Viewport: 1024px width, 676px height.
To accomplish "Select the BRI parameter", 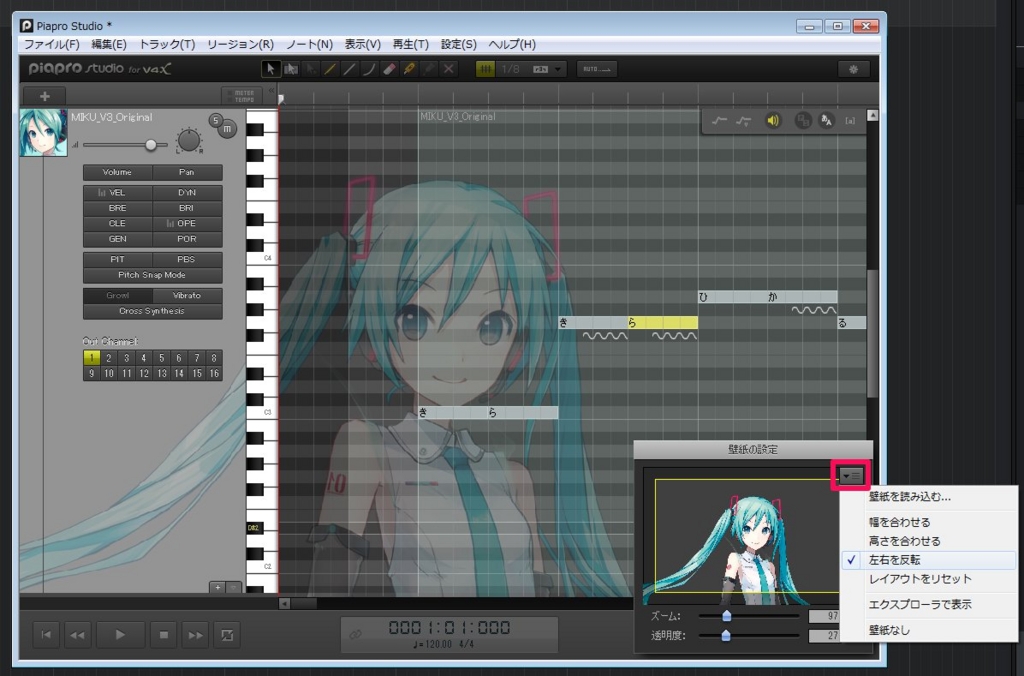I will click(187, 208).
